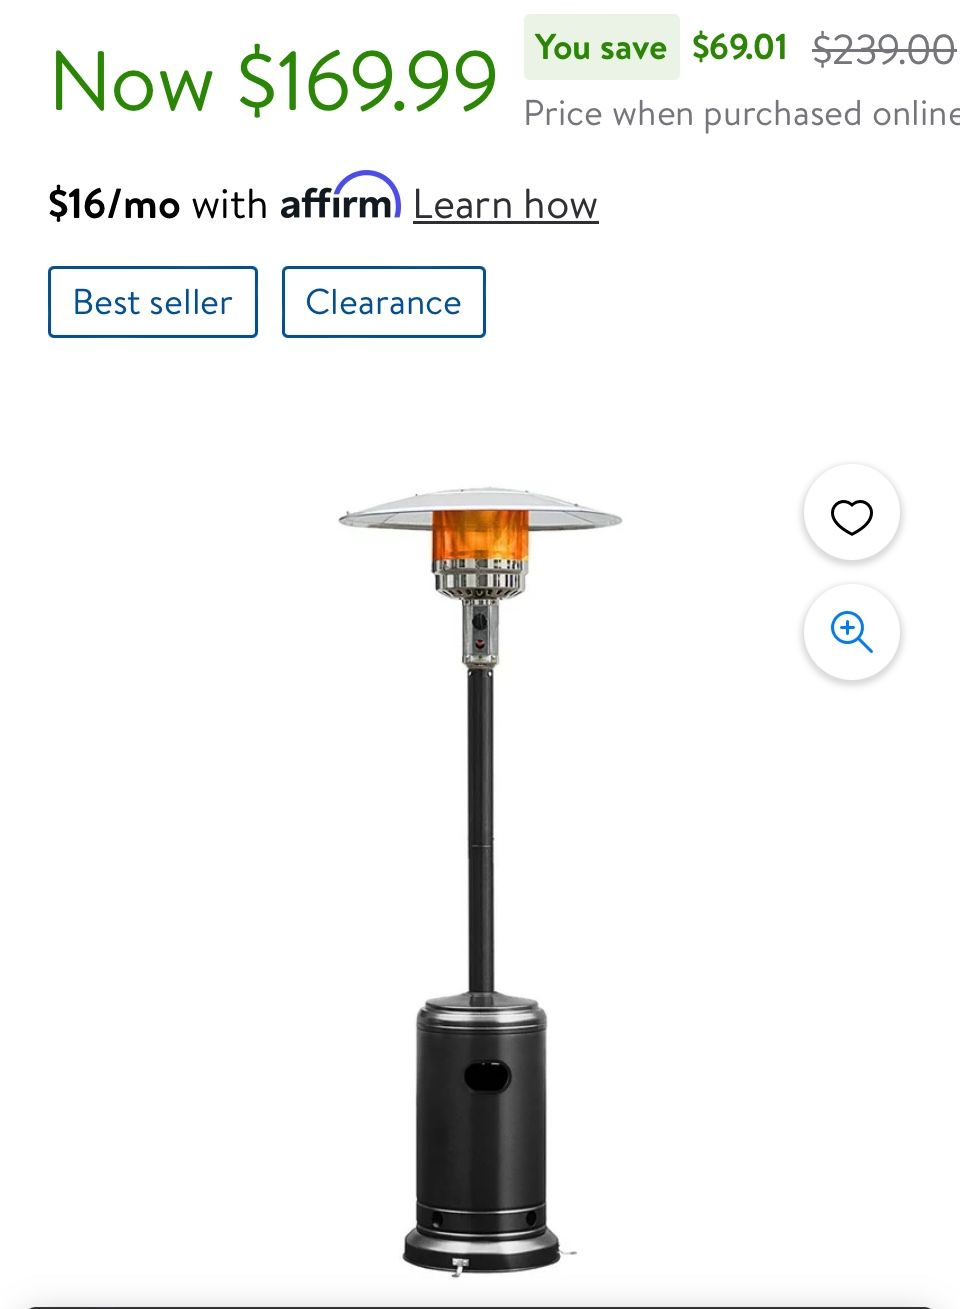
Task: Click the heater's black pole
Action: (x=481, y=830)
